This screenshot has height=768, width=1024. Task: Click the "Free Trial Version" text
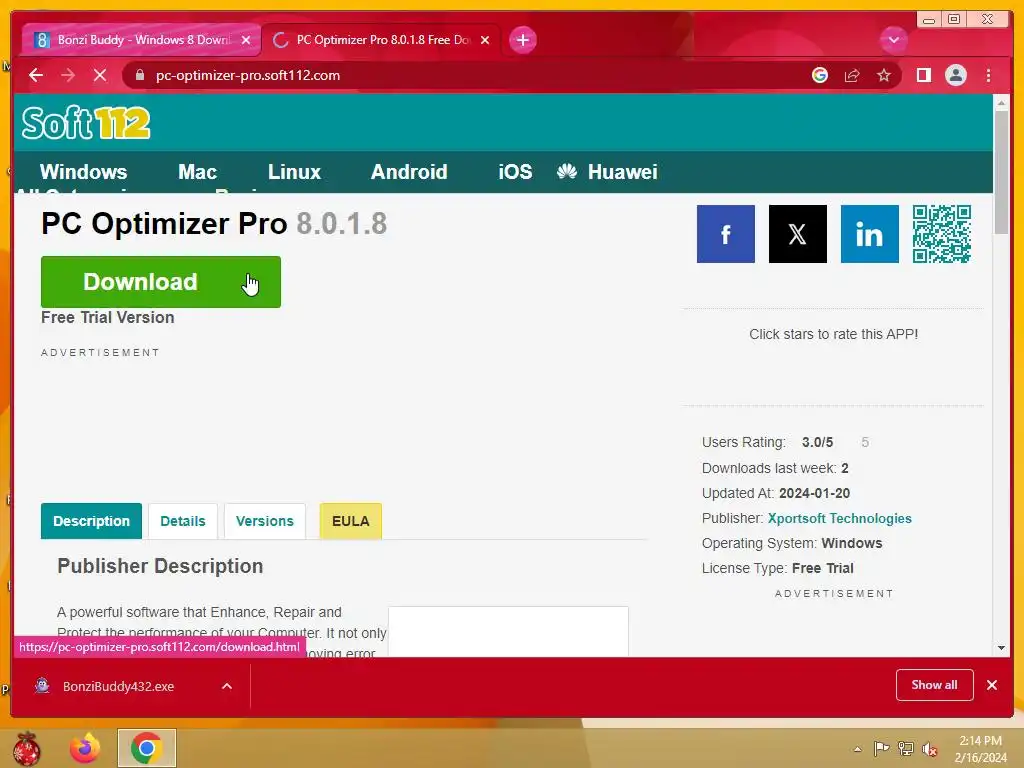tap(108, 317)
